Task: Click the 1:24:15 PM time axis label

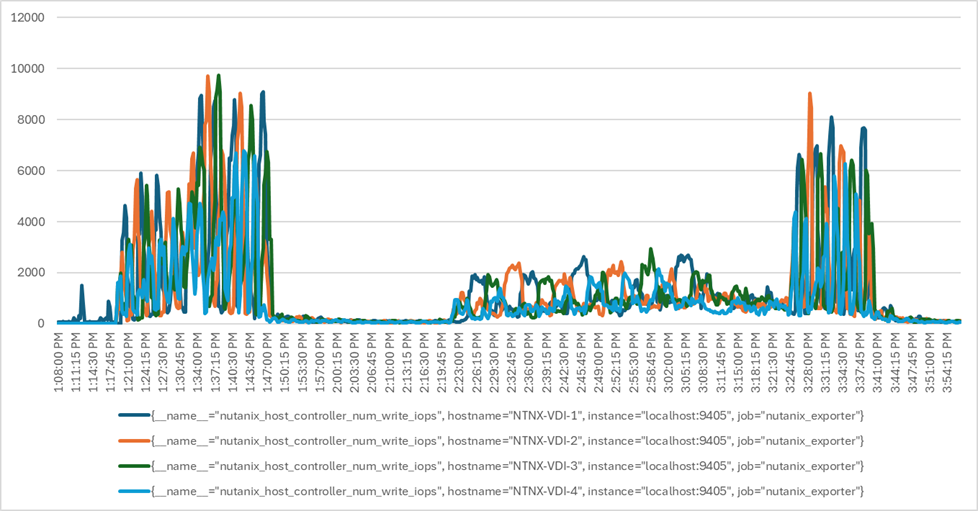Action: 146,363
